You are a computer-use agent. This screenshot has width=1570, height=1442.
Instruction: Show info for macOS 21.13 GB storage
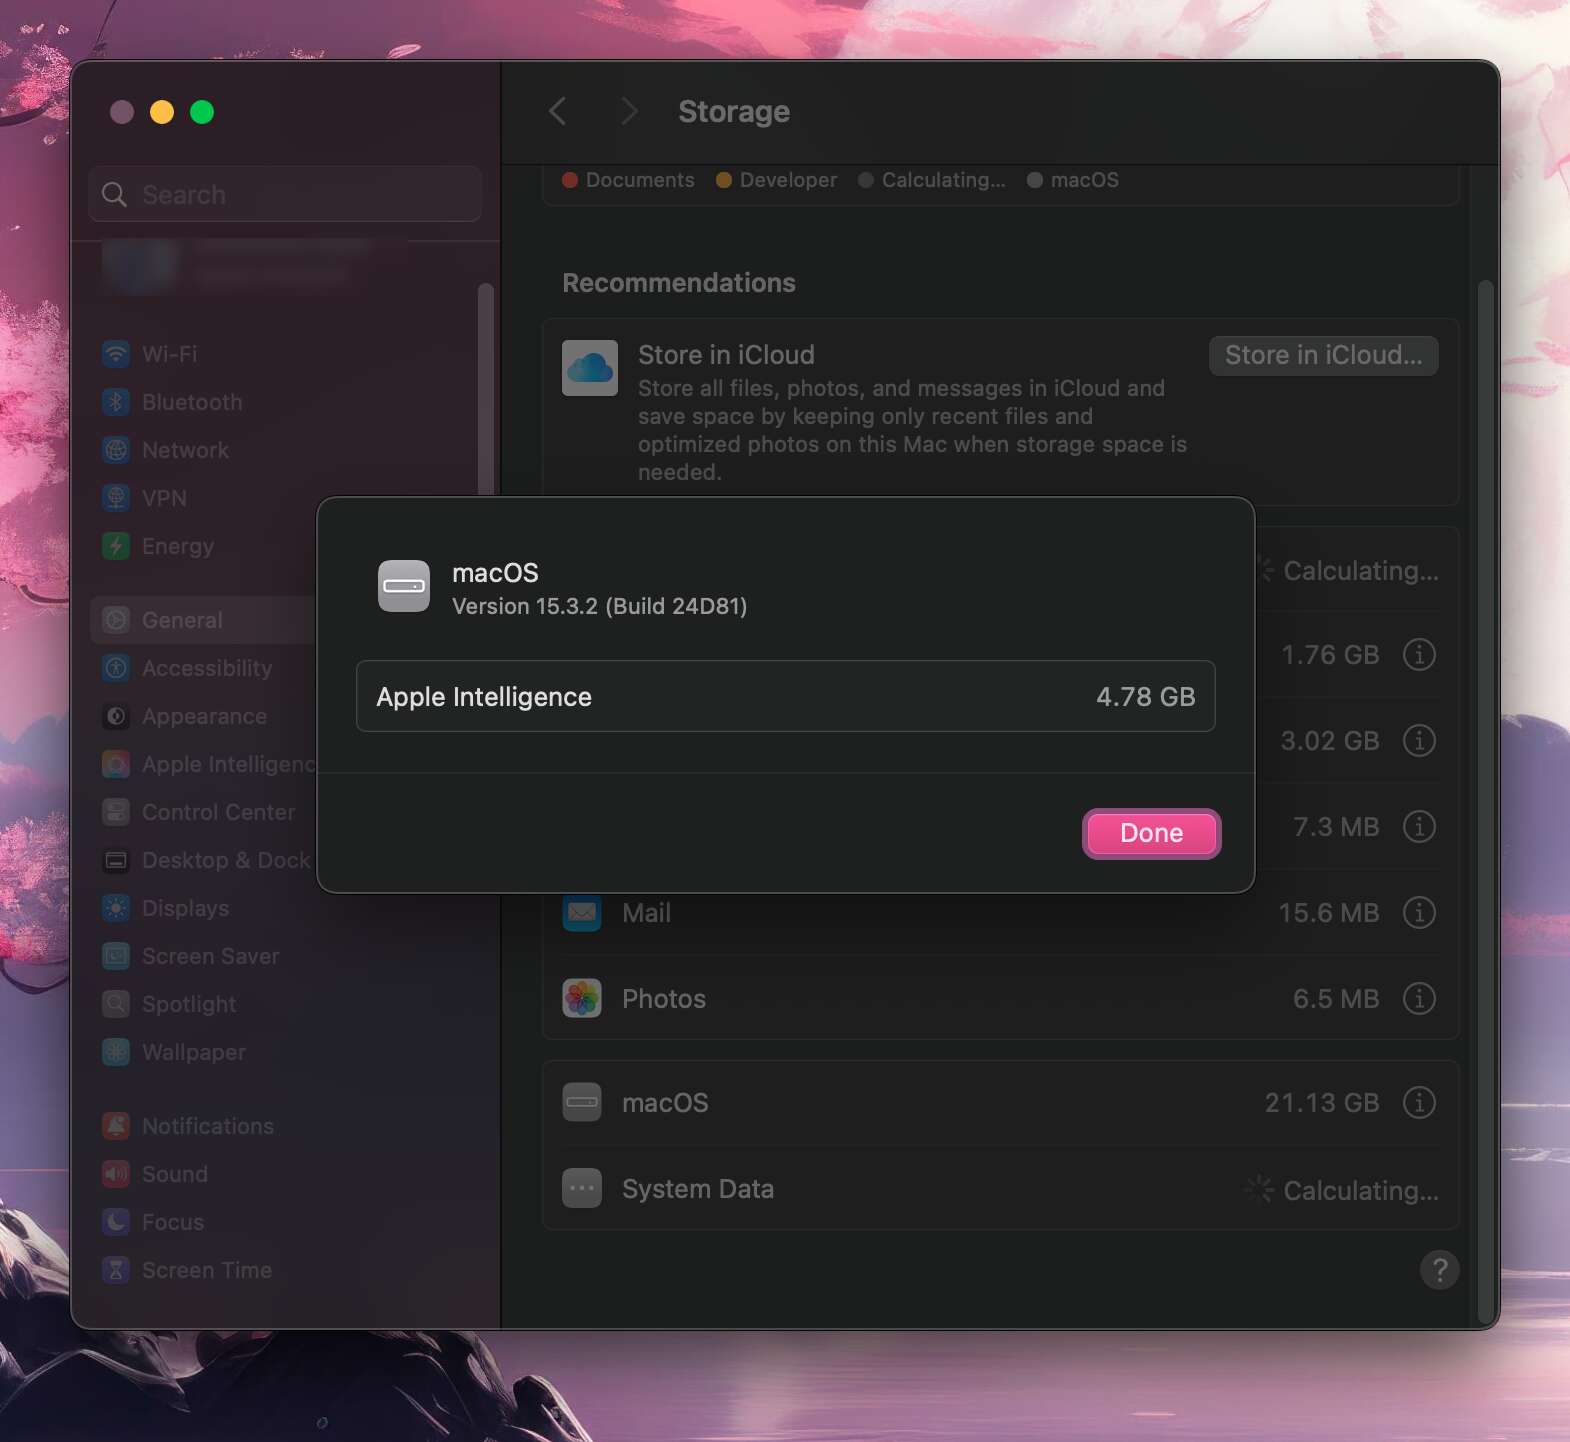(x=1419, y=1102)
